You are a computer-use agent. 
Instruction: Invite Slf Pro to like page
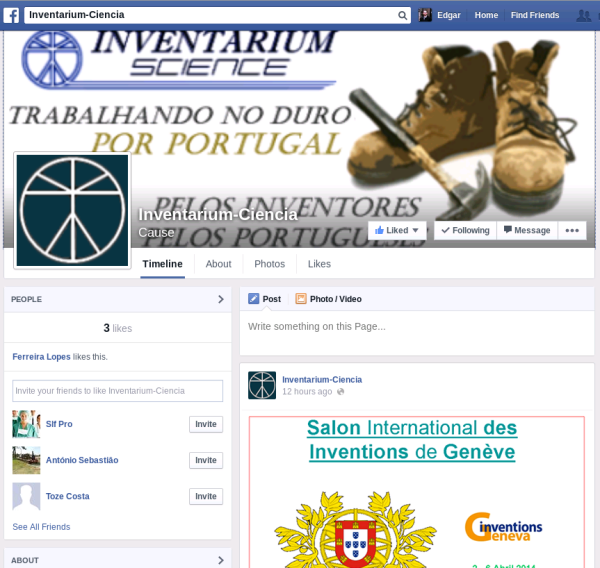(206, 424)
